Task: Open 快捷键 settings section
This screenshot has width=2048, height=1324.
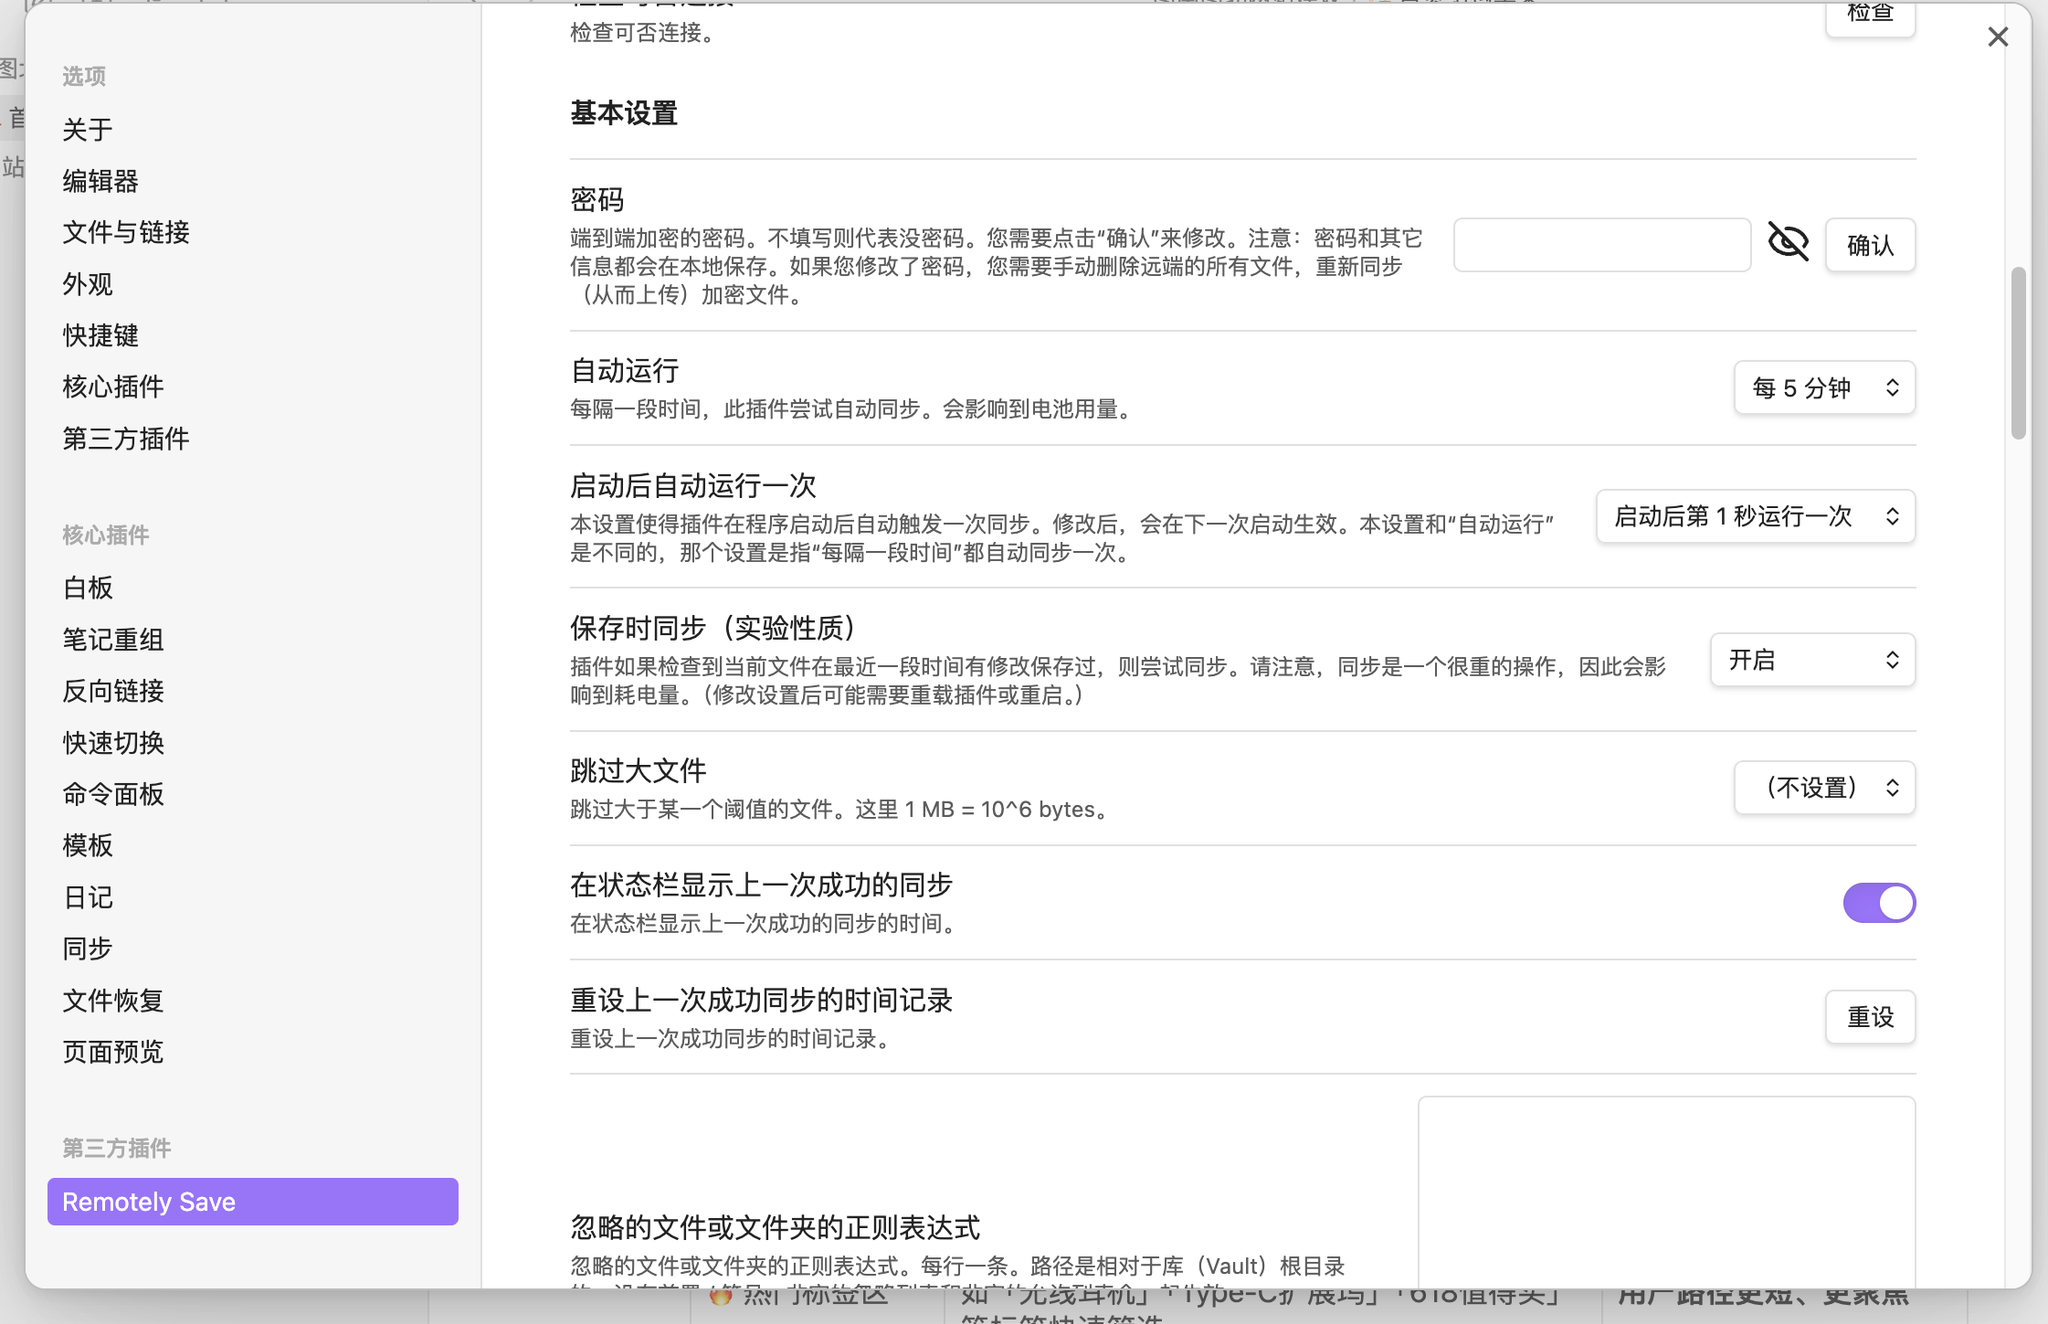Action: coord(100,336)
